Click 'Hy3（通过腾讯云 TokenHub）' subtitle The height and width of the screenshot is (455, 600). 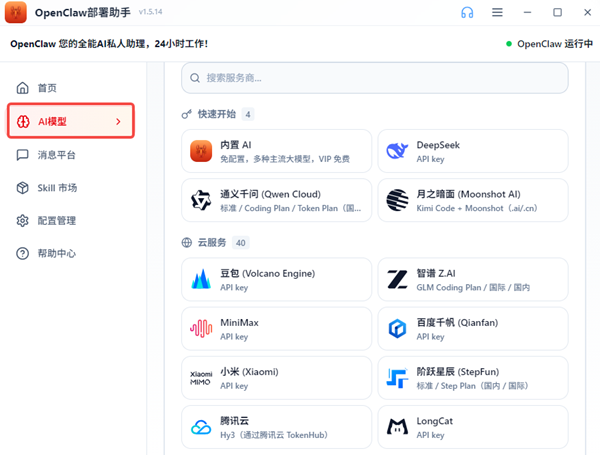pyautogui.click(x=274, y=435)
